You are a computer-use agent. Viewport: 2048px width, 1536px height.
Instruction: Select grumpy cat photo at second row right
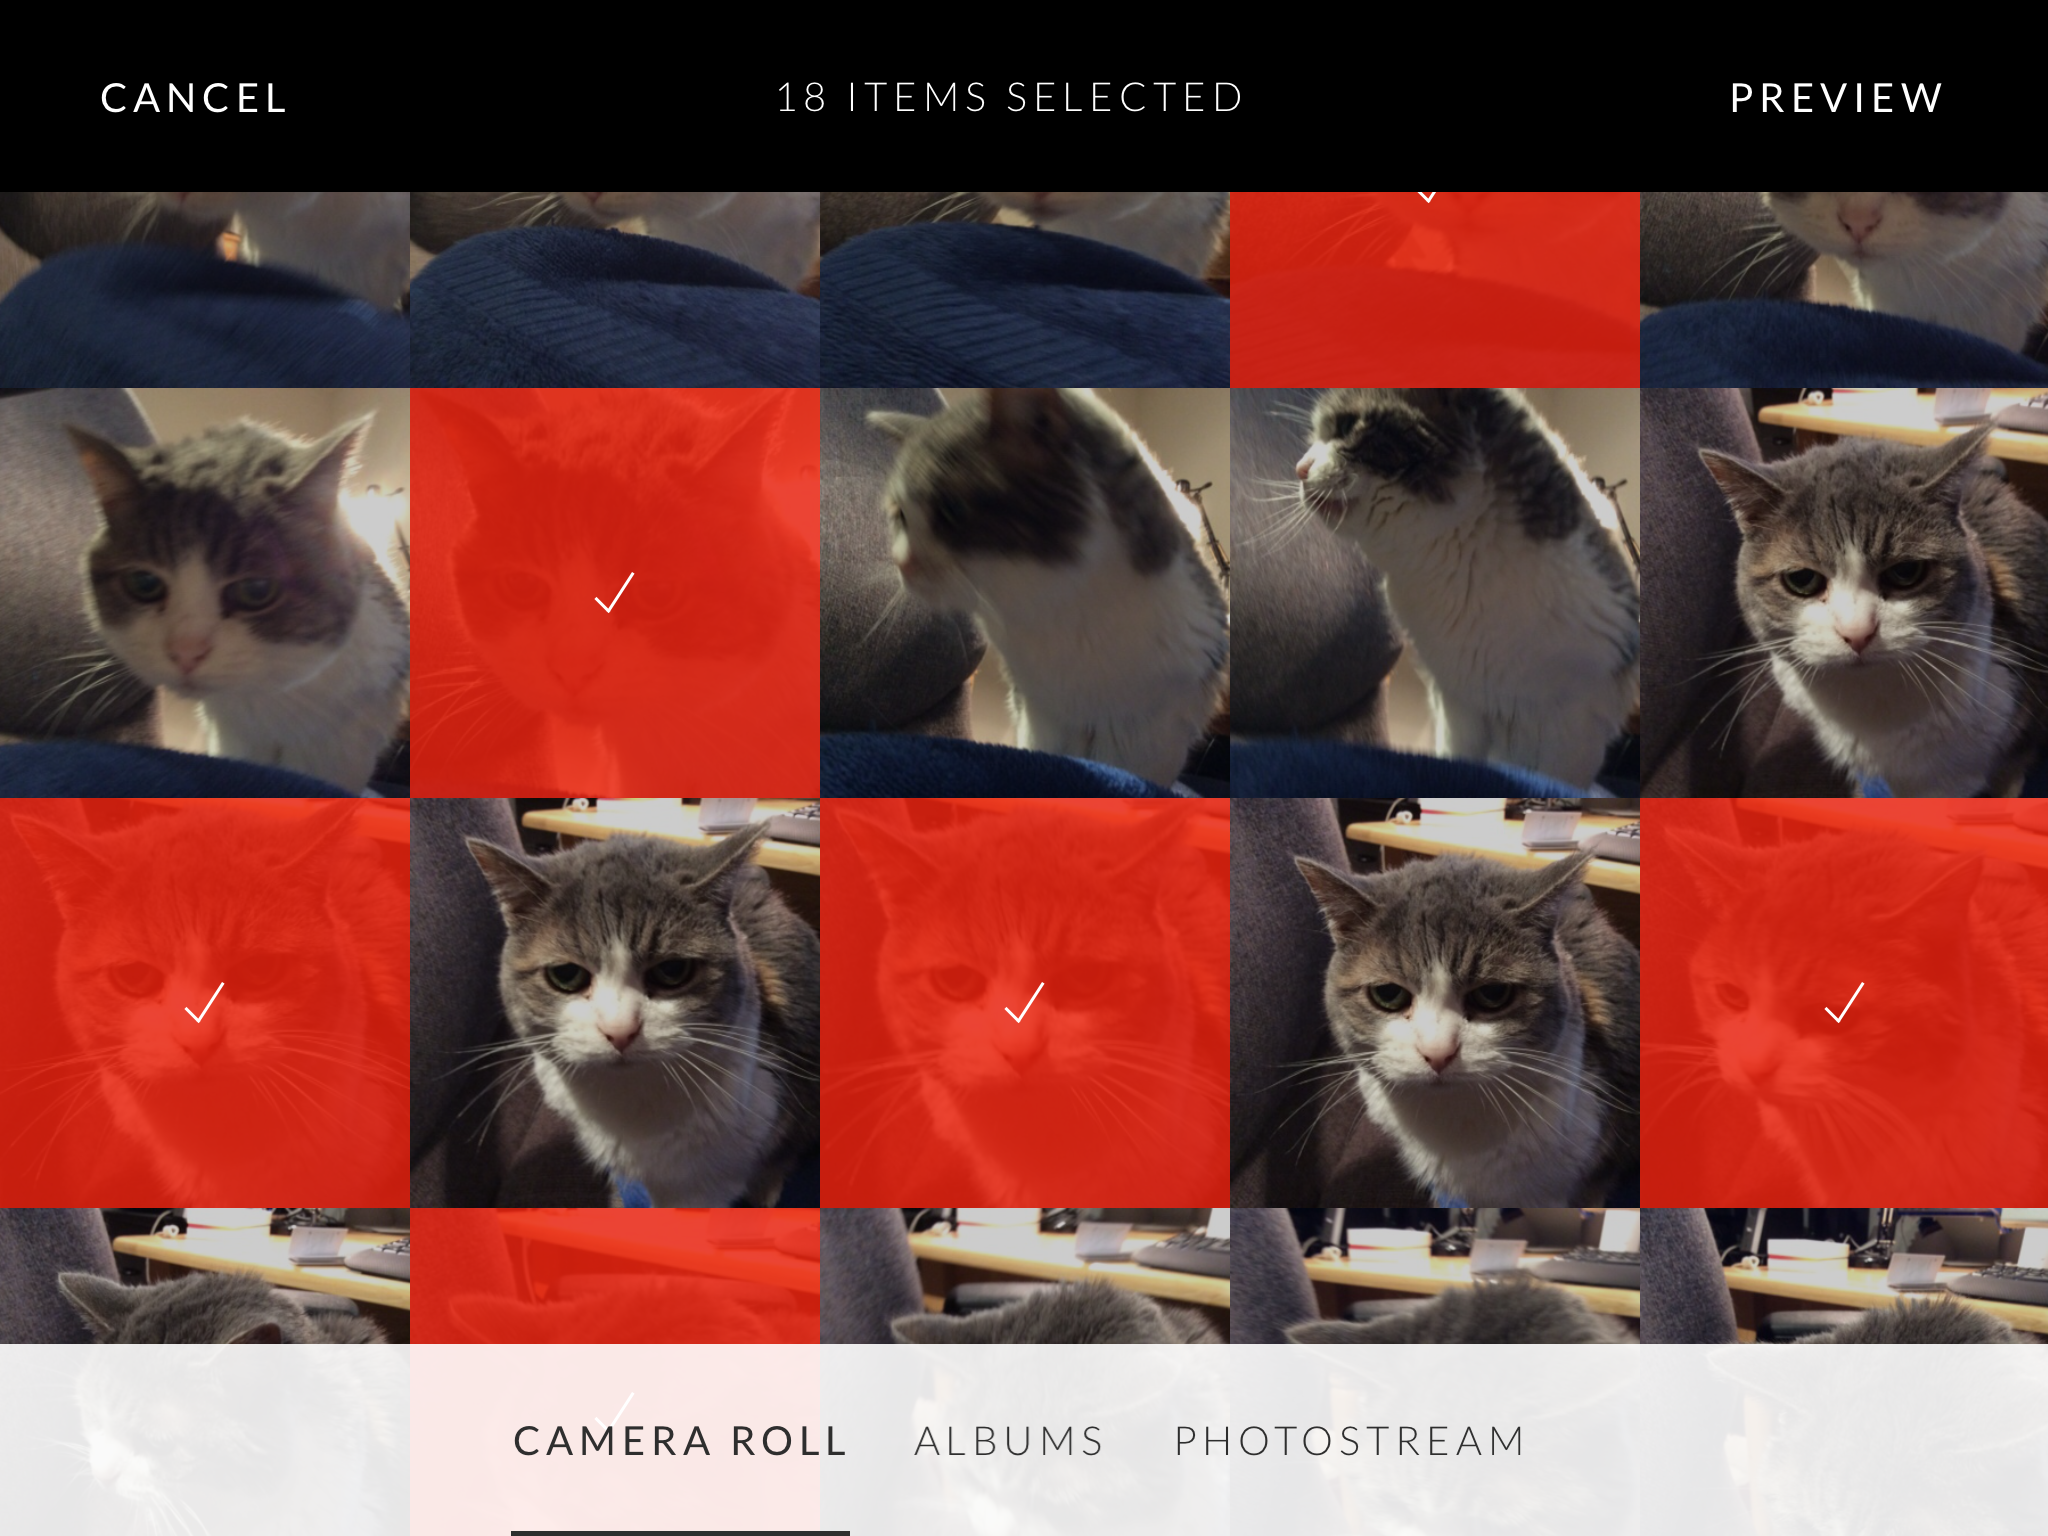[x=1844, y=593]
